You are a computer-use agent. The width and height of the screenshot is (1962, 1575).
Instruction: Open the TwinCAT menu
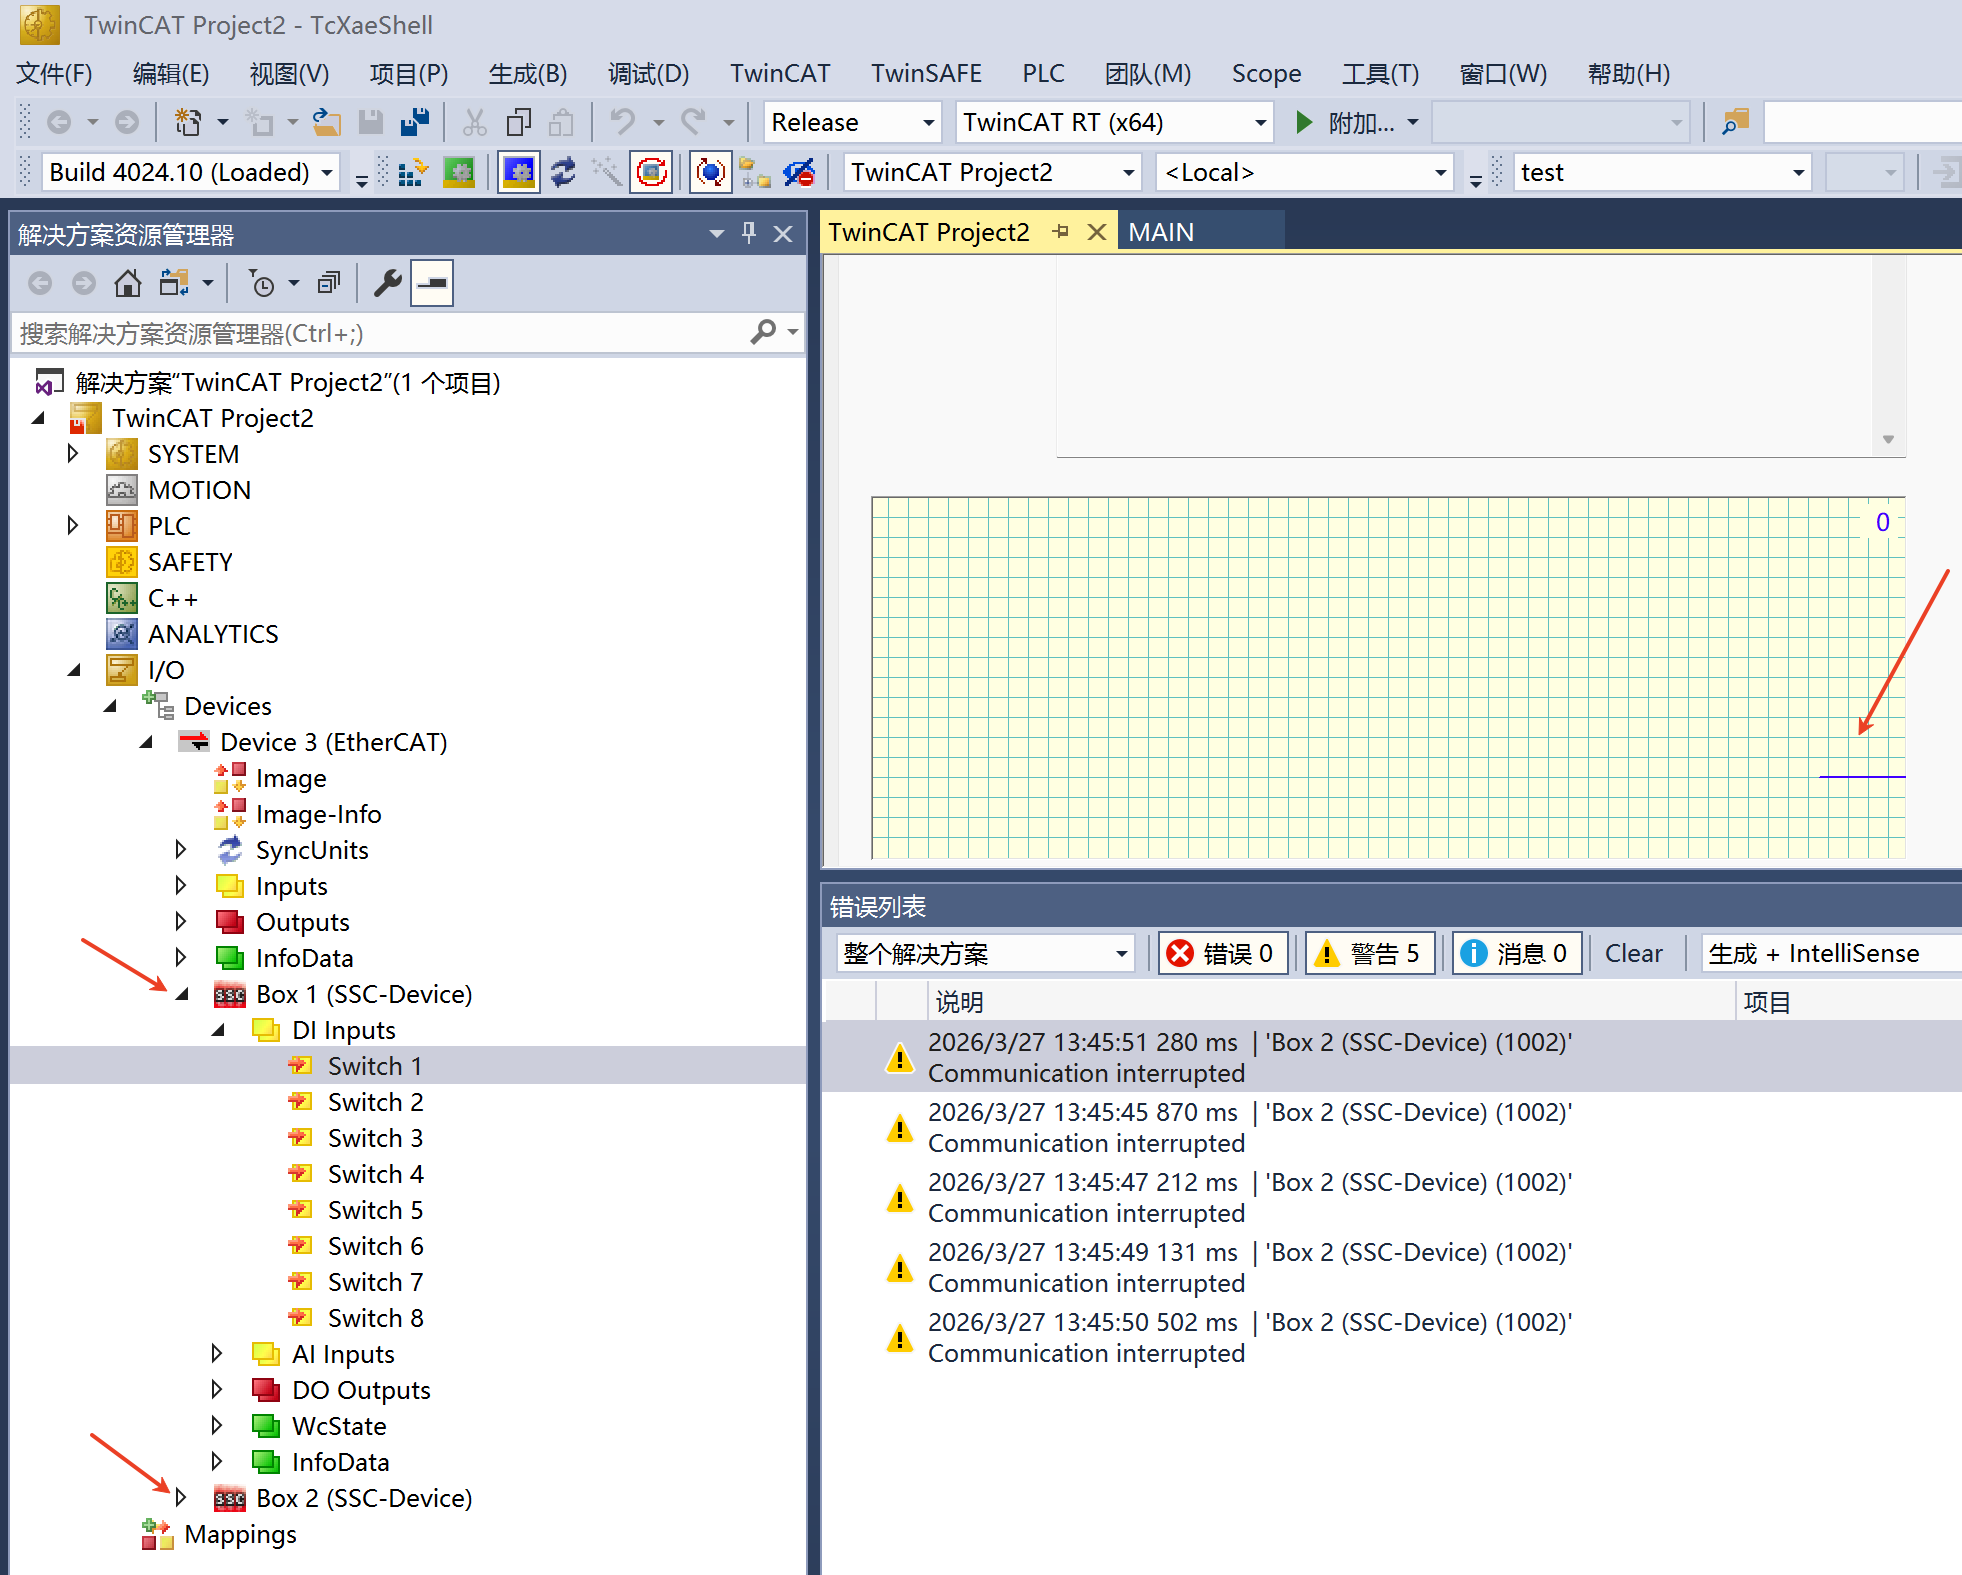tap(779, 74)
